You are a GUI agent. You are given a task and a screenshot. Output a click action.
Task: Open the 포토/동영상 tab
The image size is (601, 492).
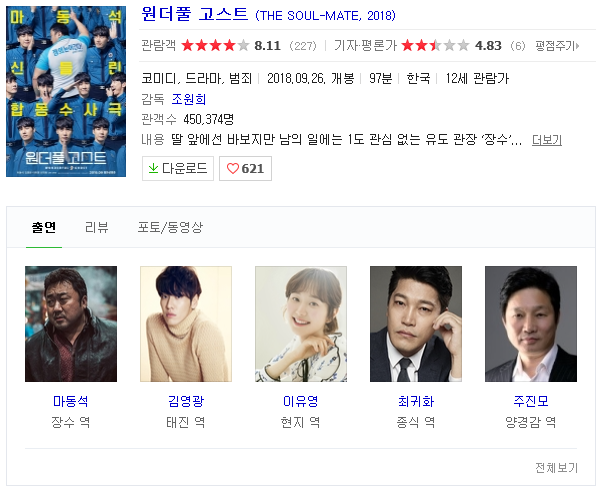point(170,227)
